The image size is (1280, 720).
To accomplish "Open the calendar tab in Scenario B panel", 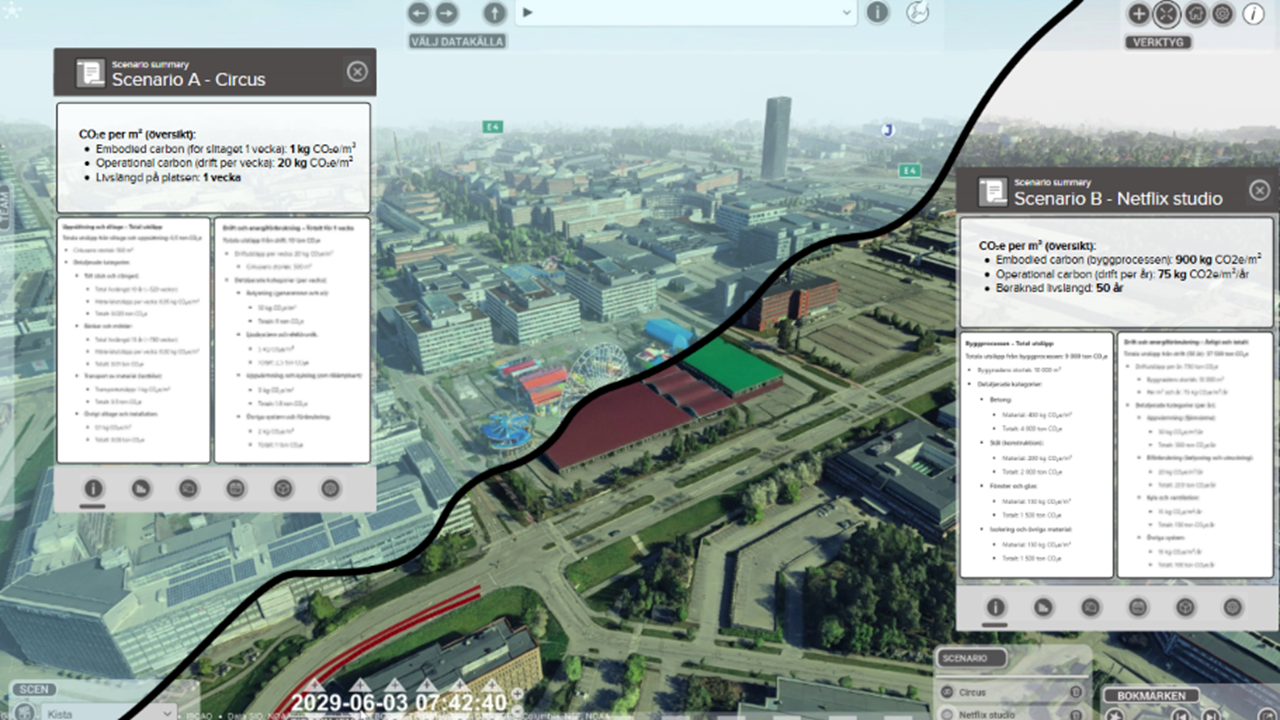I will tap(1138, 607).
